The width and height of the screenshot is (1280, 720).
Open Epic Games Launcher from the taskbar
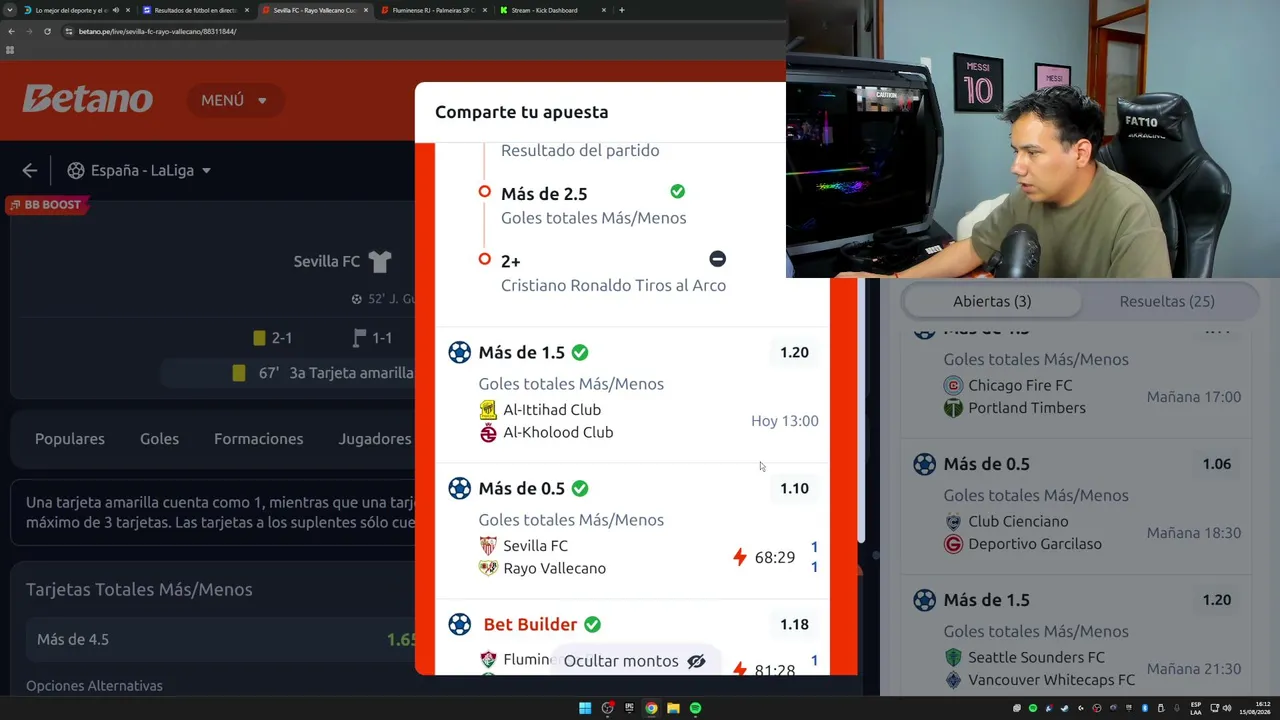click(x=629, y=709)
